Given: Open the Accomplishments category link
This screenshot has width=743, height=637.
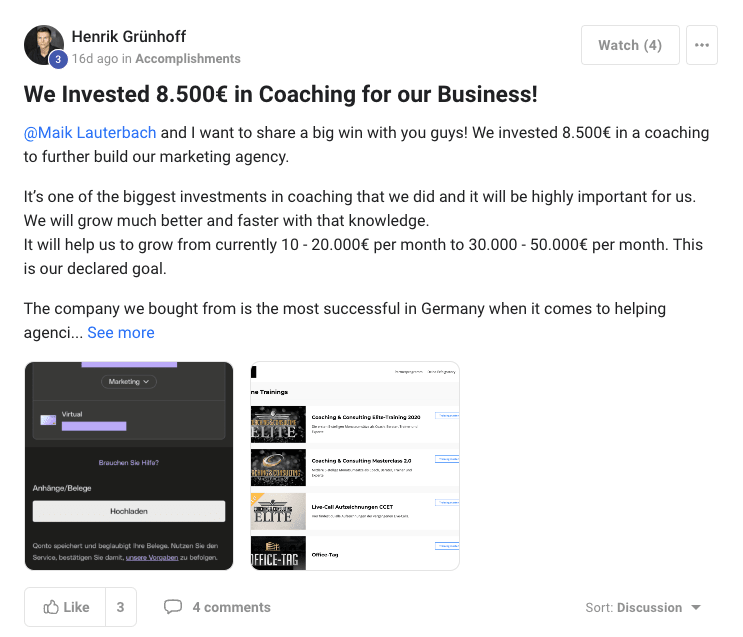Looking at the screenshot, I should [x=188, y=59].
